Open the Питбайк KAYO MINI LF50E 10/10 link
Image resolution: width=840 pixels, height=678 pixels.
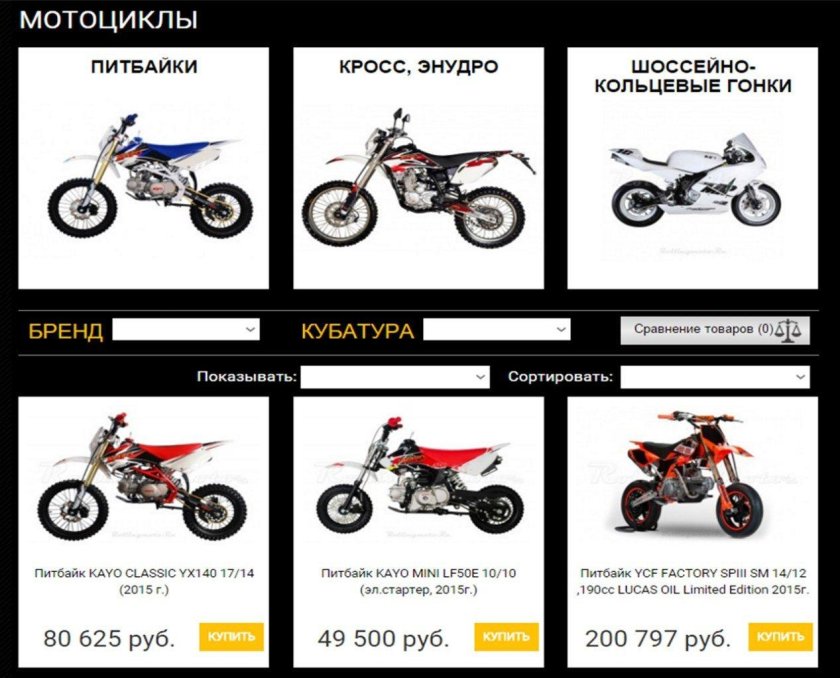pyautogui.click(x=418, y=581)
